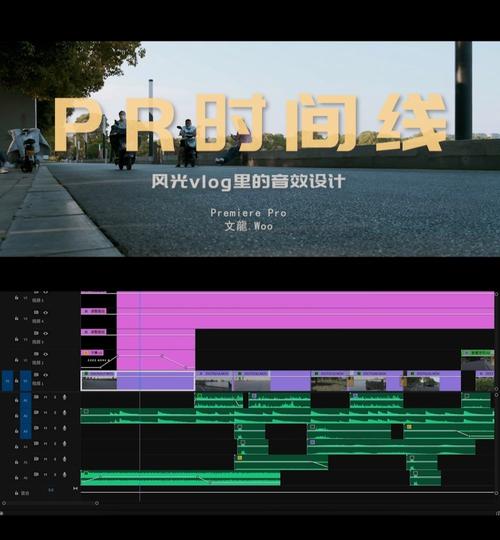Select the first audio clip on track A1
This screenshot has width=500, height=540.
pyautogui.click(x=219, y=400)
